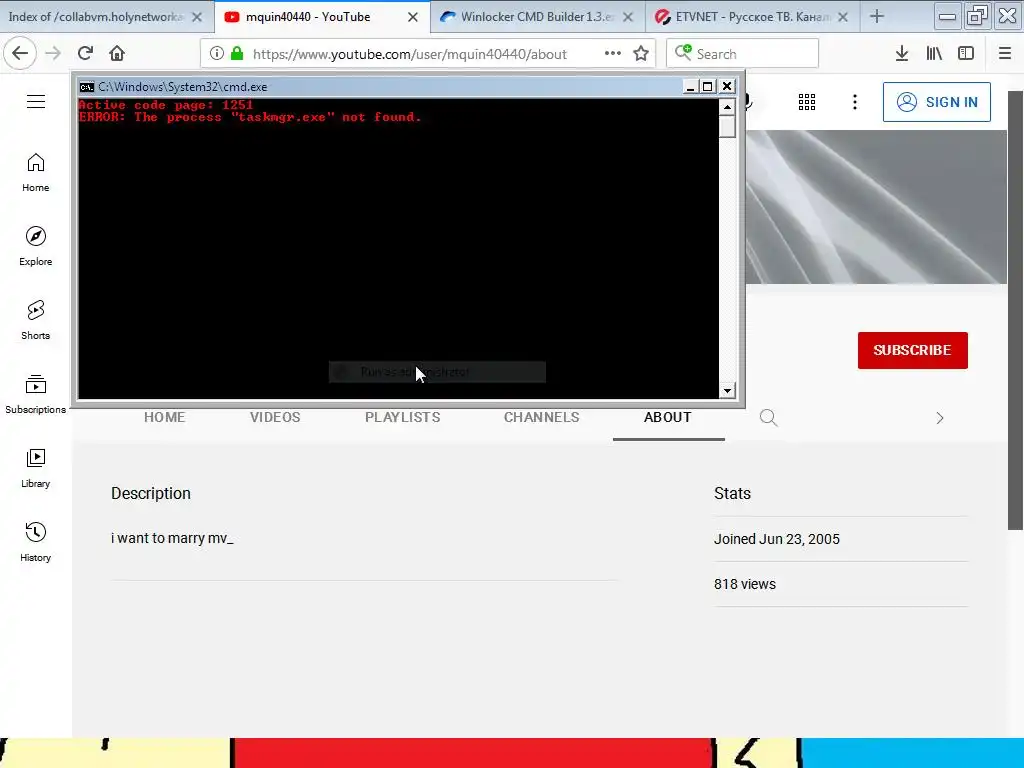Screen dimensions: 1024x768
Task: Click the 'i want to marry mv_' description
Action: coord(172,538)
